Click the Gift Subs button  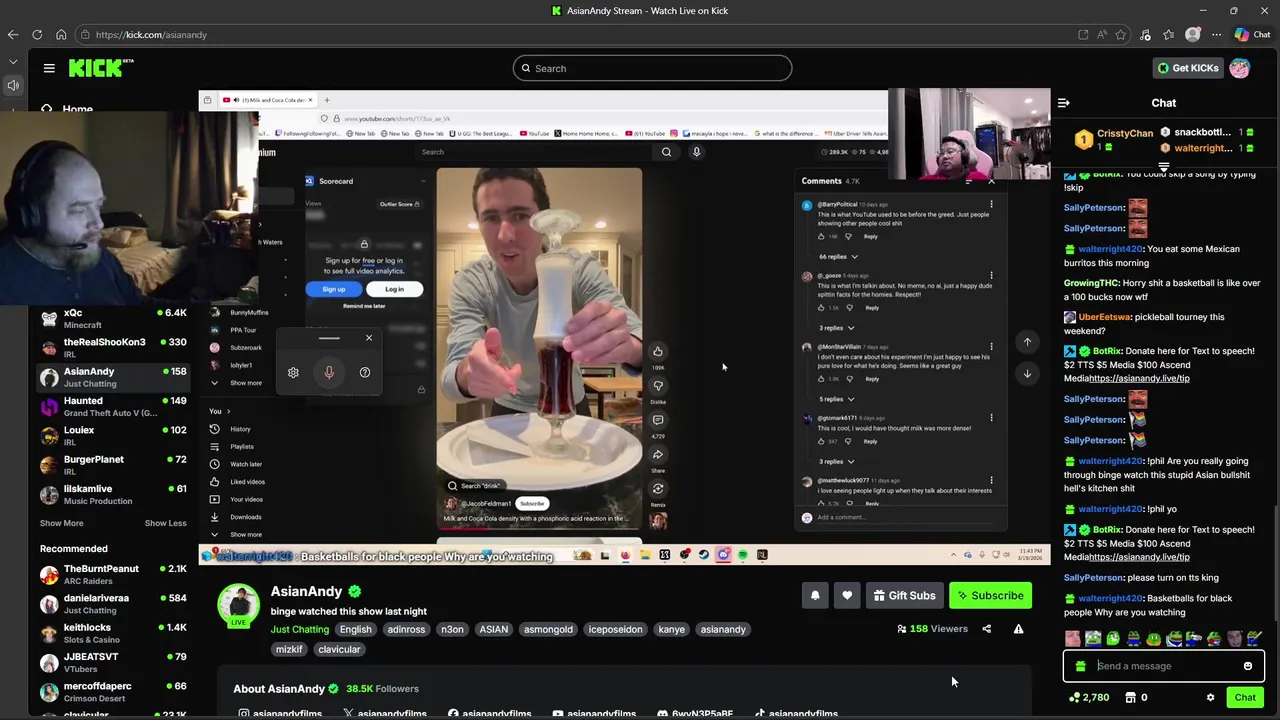pyautogui.click(x=904, y=596)
